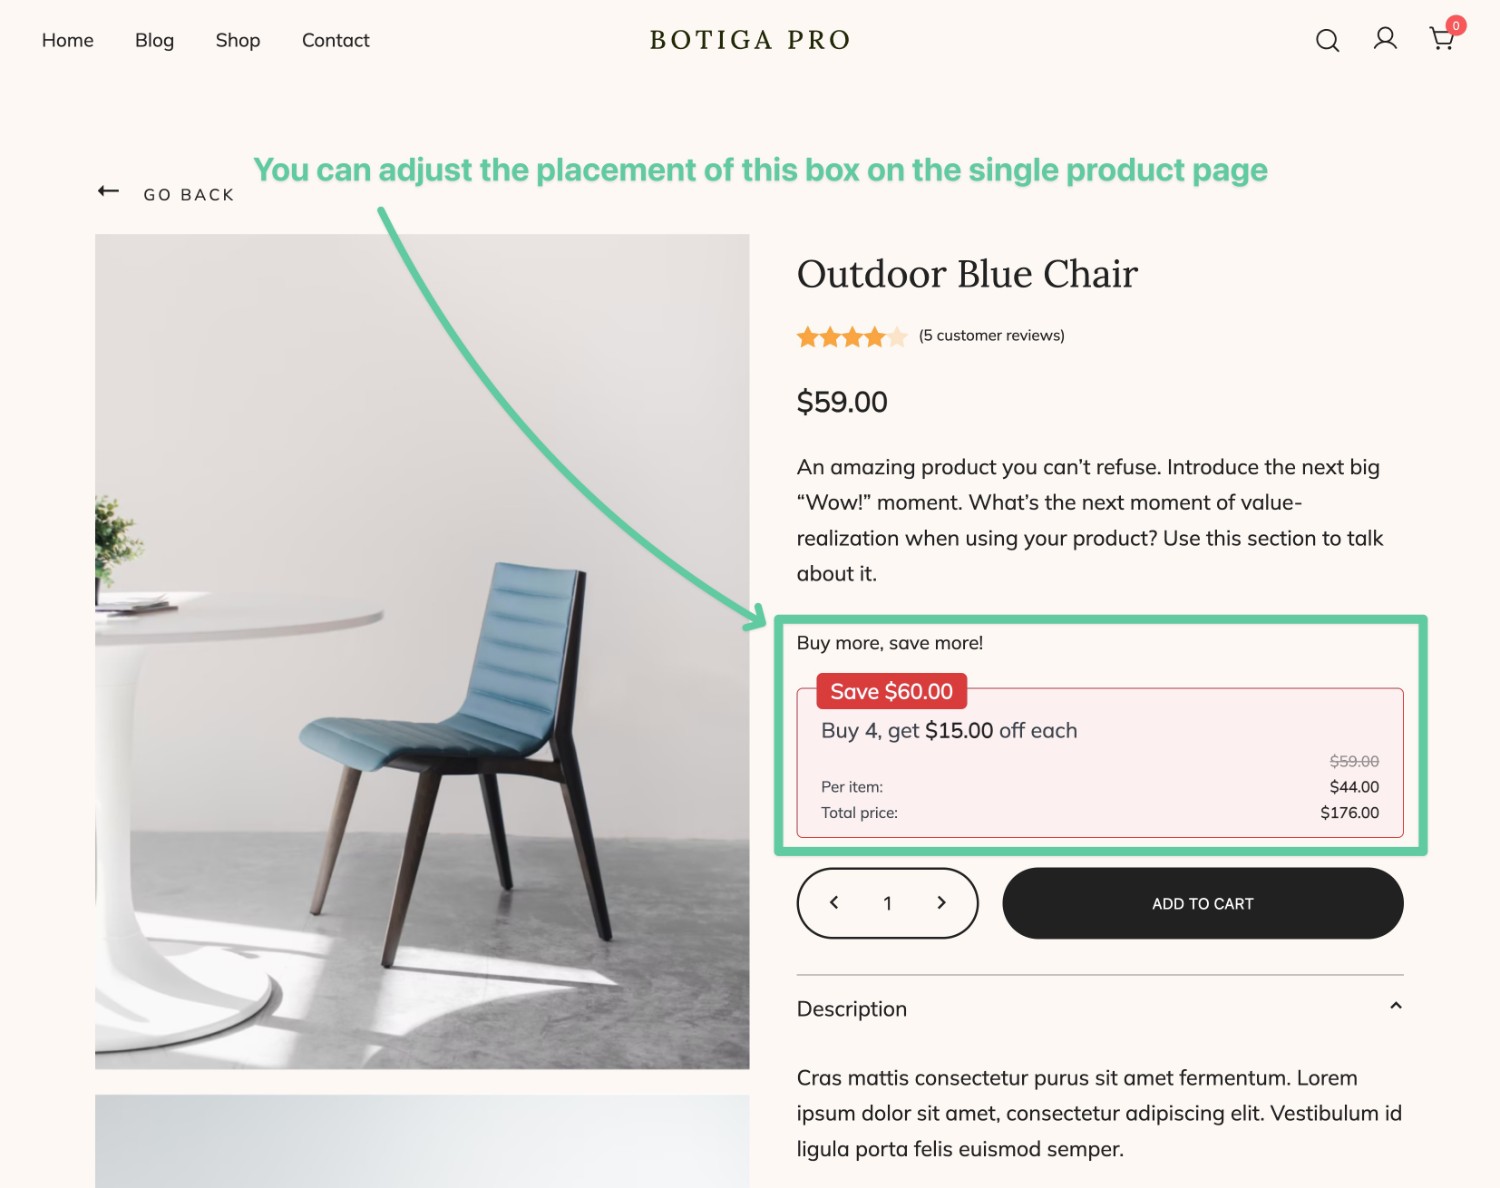Open the Shop menu item

pos(238,40)
